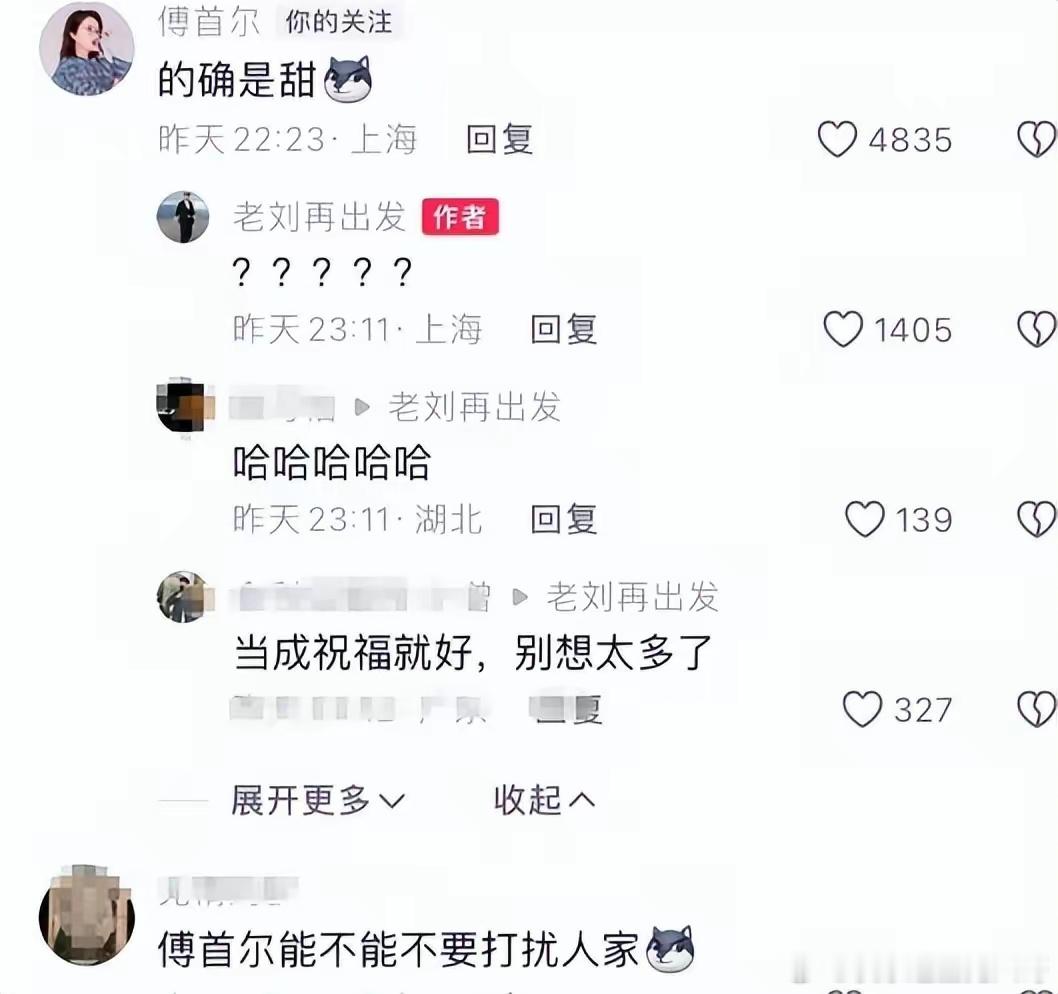
Task: Like the 哈哈哈哈哈 reply
Action: tap(864, 519)
